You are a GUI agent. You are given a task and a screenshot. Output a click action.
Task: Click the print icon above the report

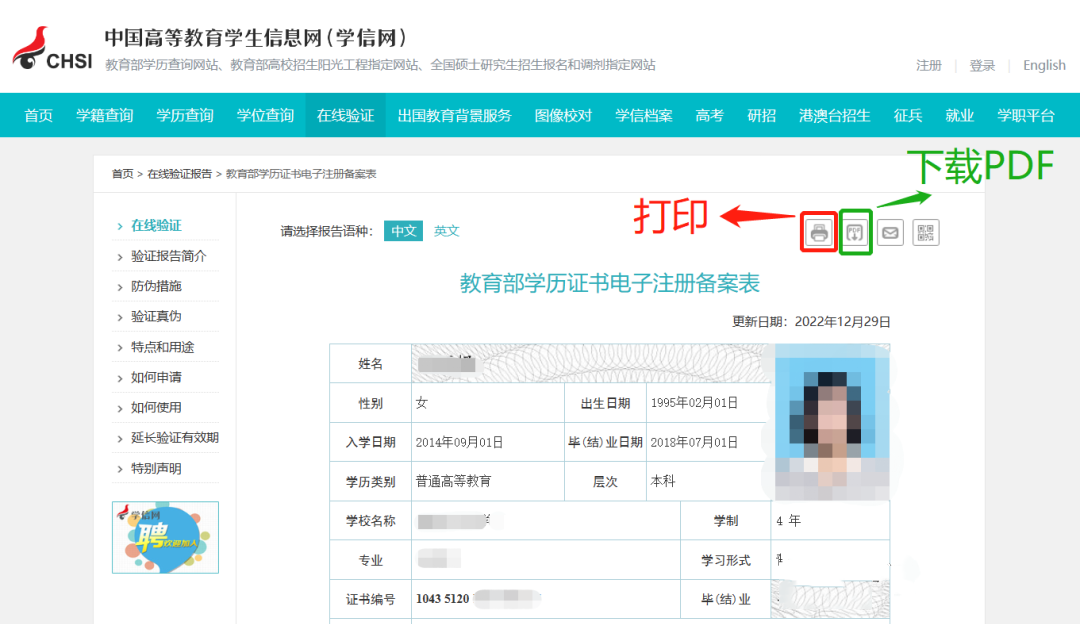[817, 231]
